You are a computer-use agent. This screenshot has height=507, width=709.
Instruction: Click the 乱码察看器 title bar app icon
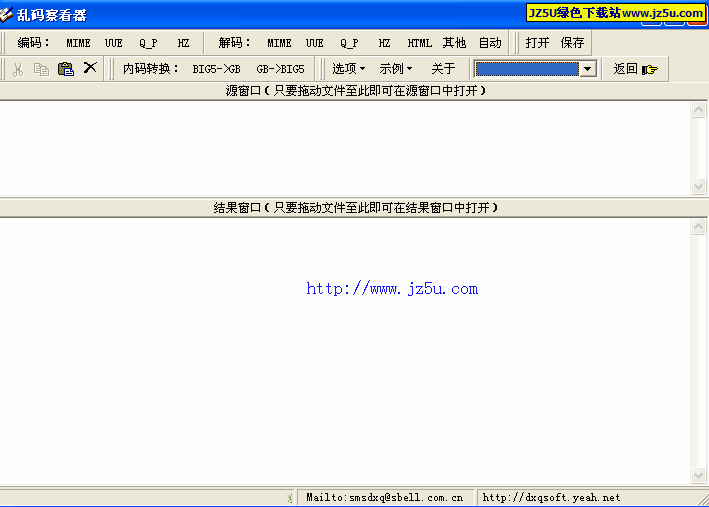pyautogui.click(x=6, y=14)
